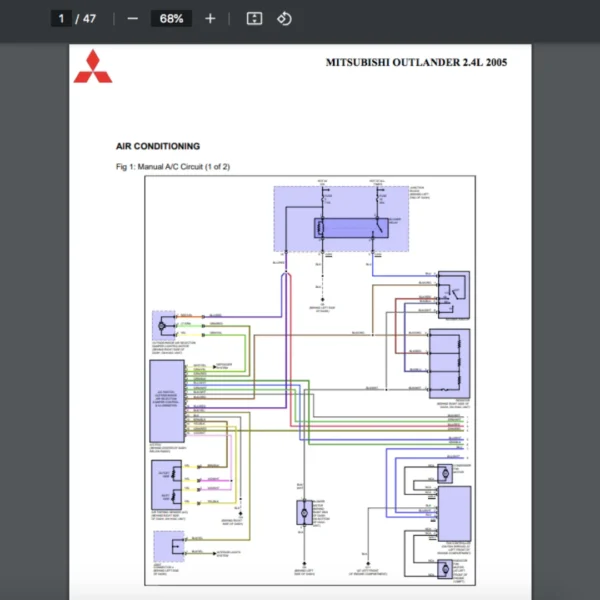Select the AIR CONDITIONING heading
600x600 pixels.
tap(158, 146)
